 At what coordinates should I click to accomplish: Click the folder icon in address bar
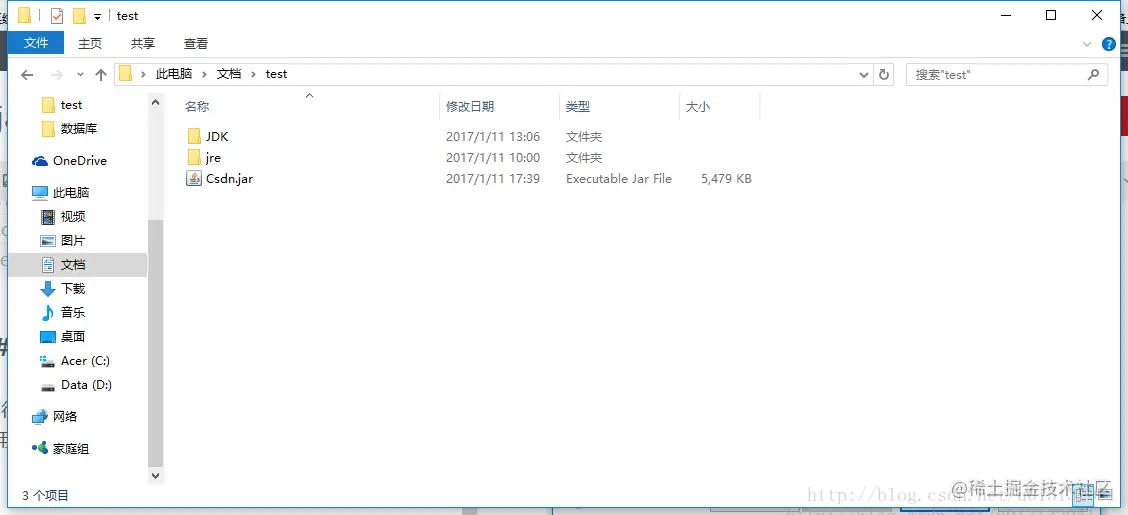click(x=126, y=73)
